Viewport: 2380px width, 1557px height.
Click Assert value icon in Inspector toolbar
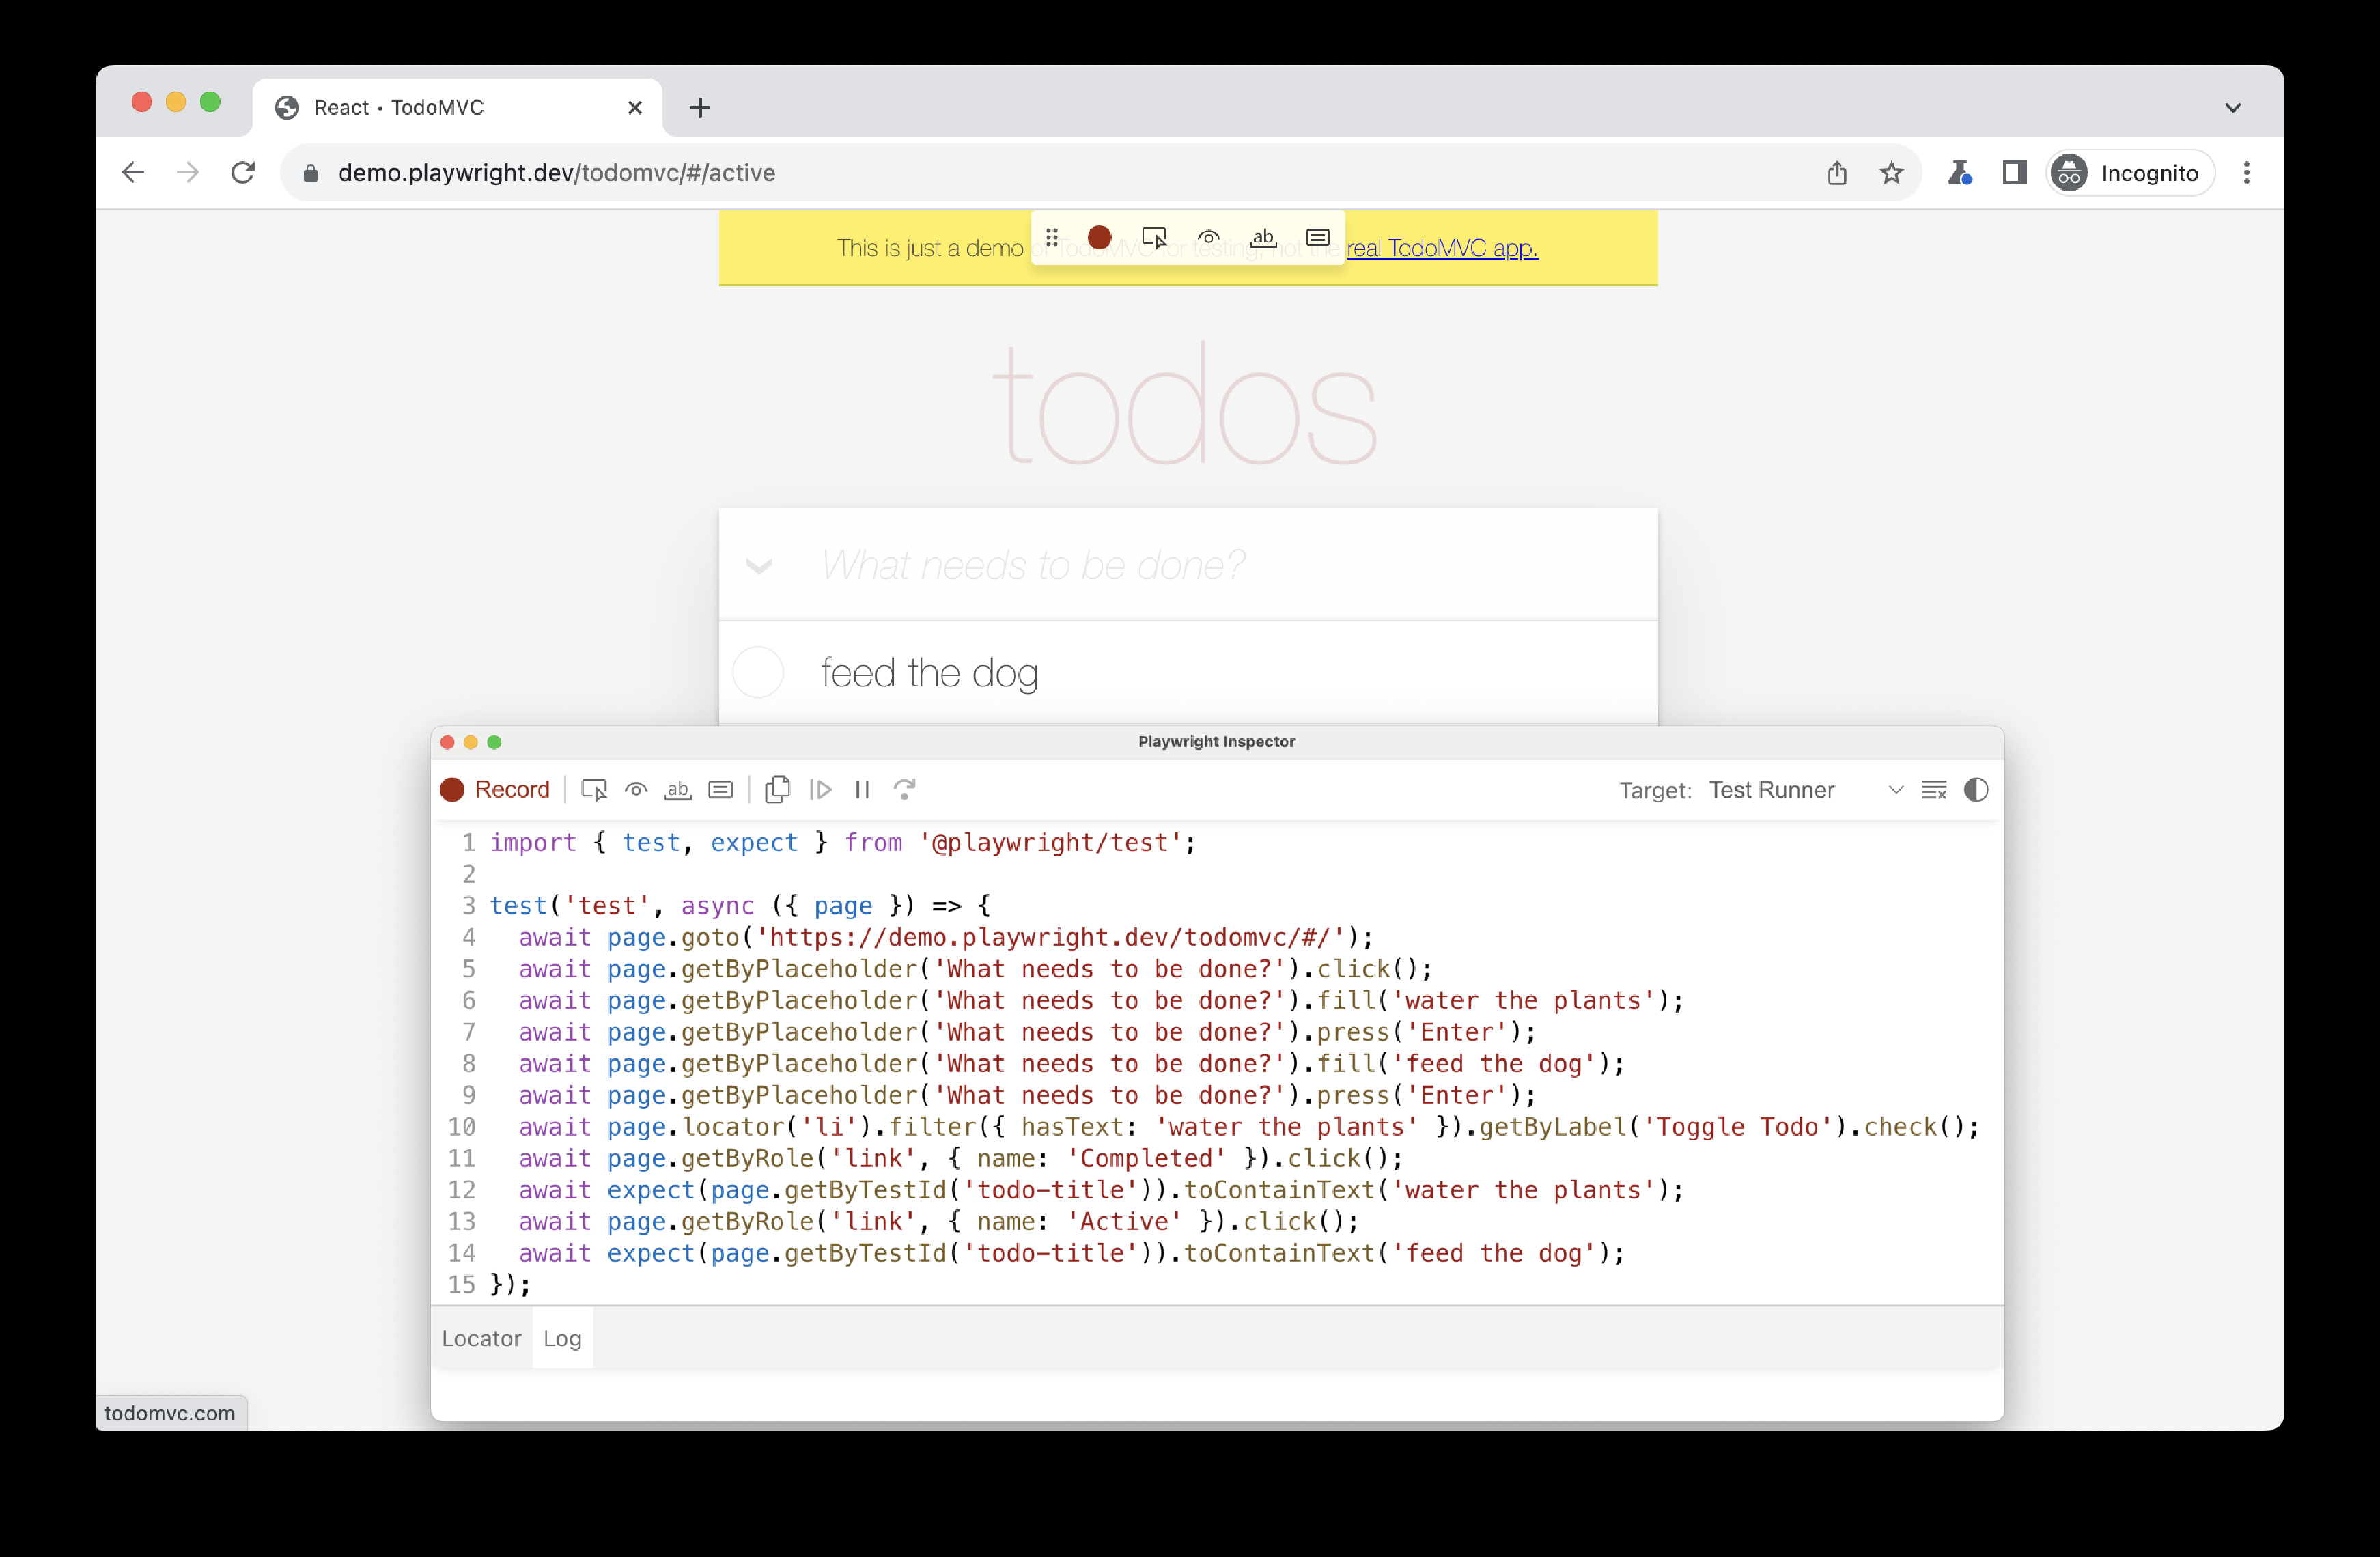coord(720,790)
